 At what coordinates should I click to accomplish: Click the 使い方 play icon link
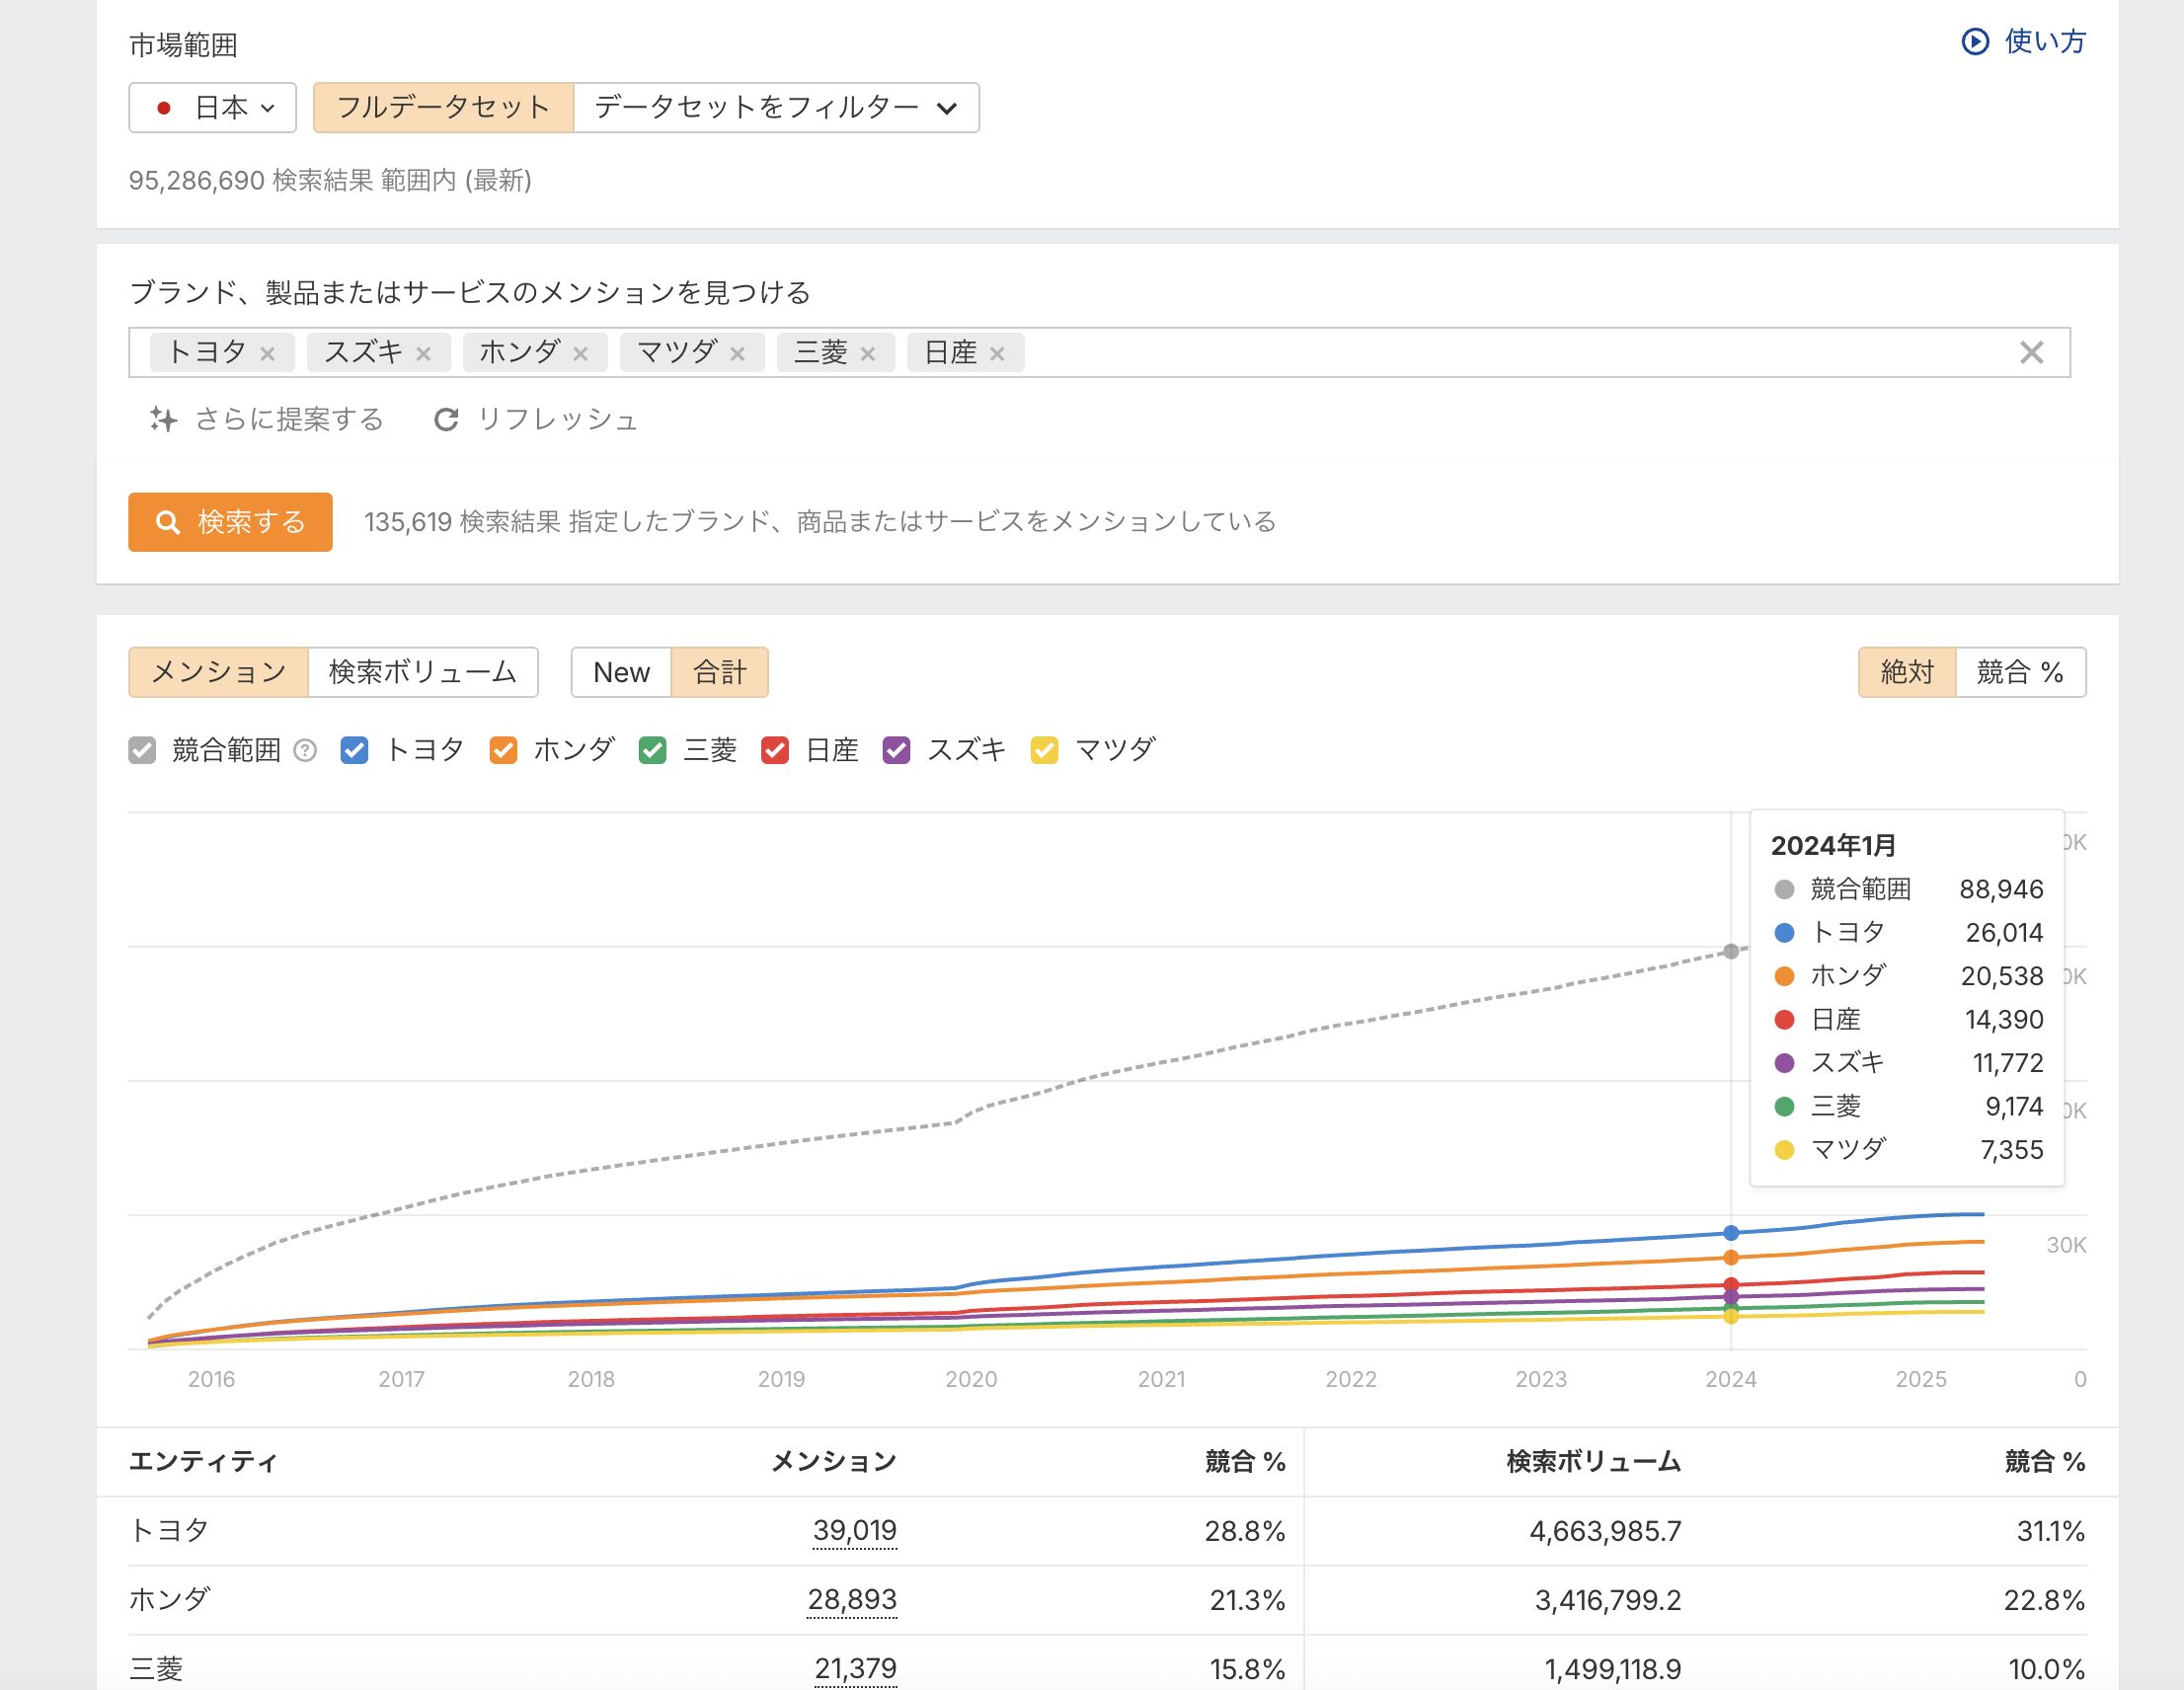[1975, 42]
